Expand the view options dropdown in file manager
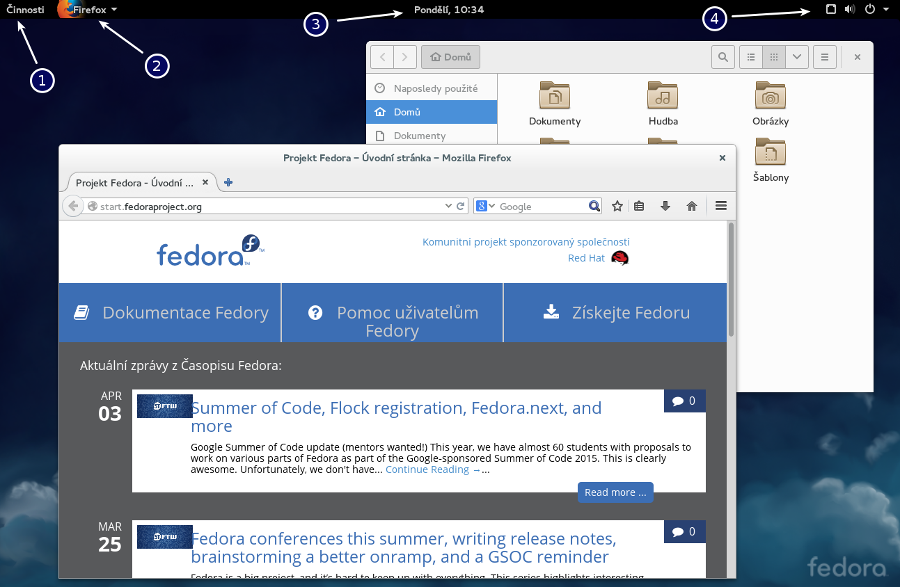 [797, 58]
